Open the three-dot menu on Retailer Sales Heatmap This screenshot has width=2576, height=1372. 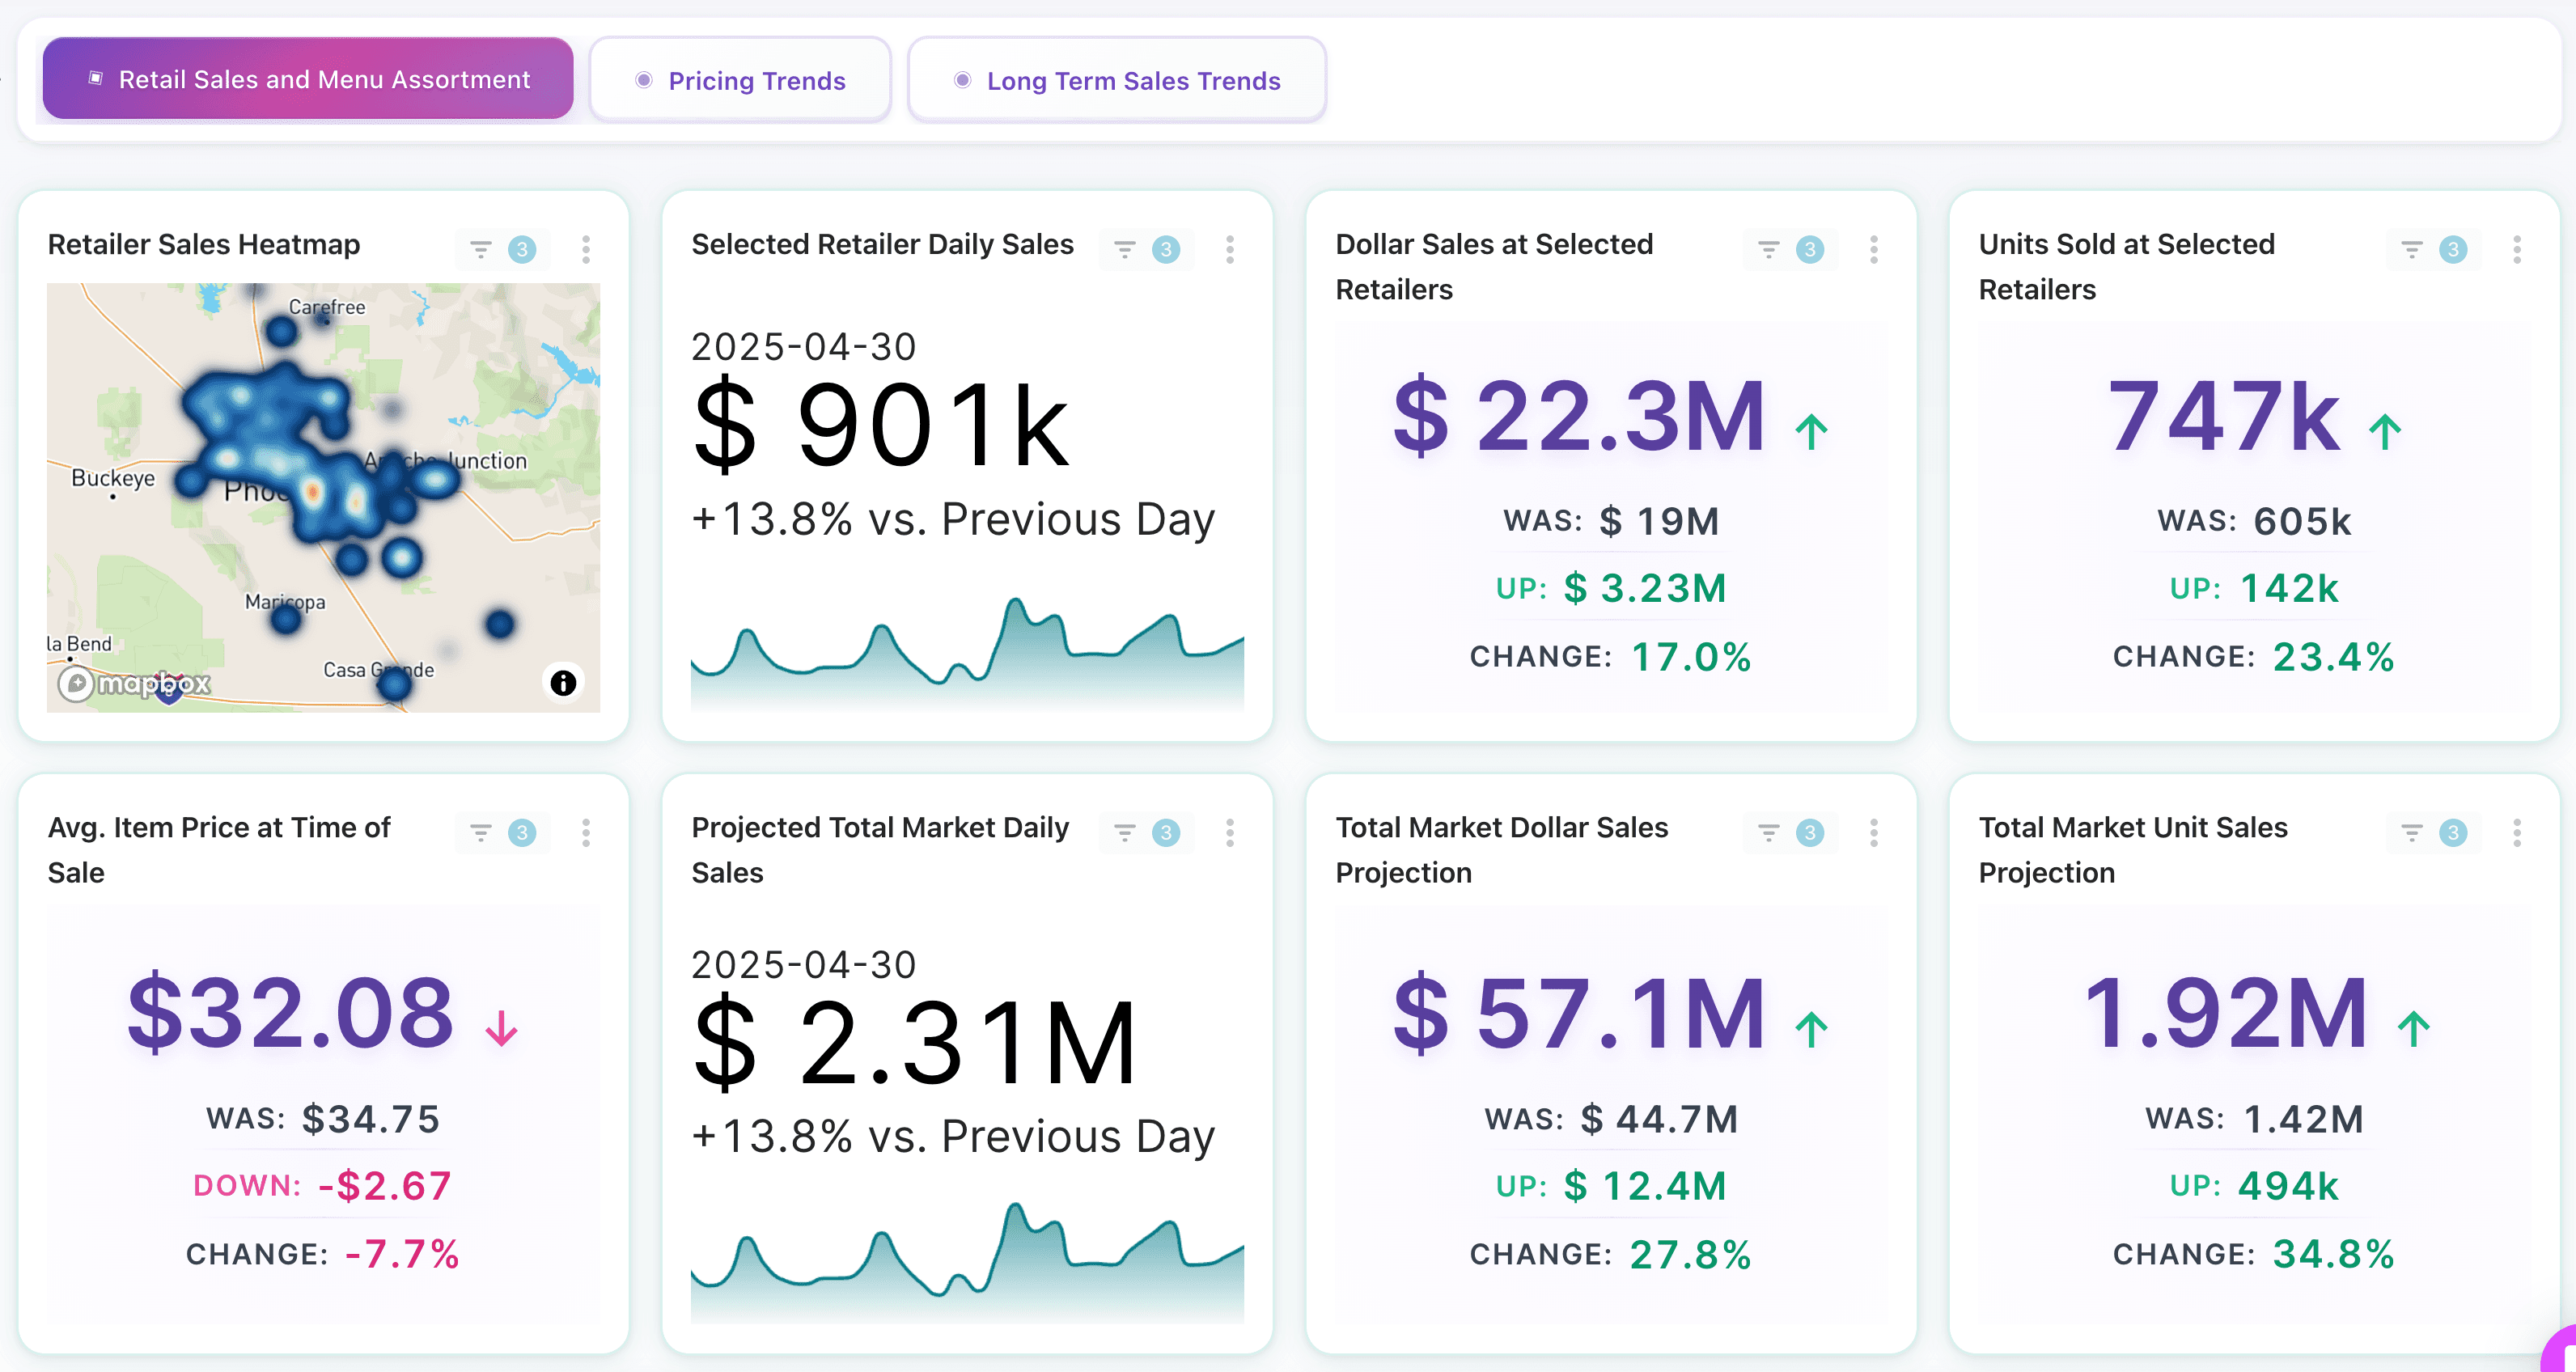[x=586, y=249]
